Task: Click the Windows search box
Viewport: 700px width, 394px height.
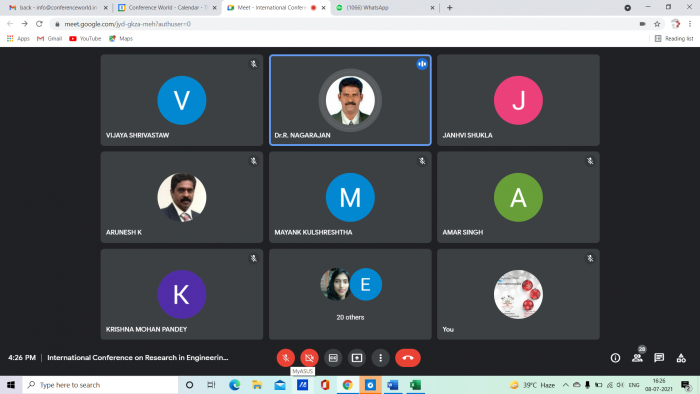Action: (x=100, y=385)
